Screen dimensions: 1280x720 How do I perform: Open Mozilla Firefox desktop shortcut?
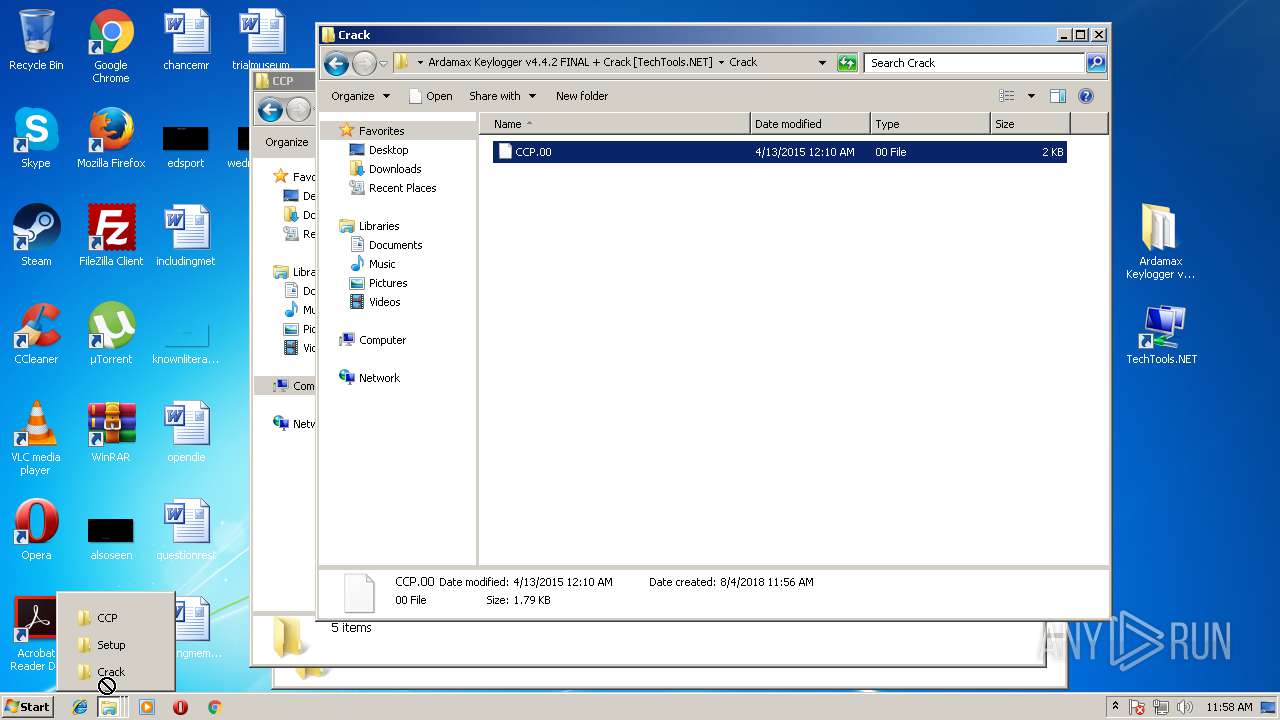(x=111, y=138)
